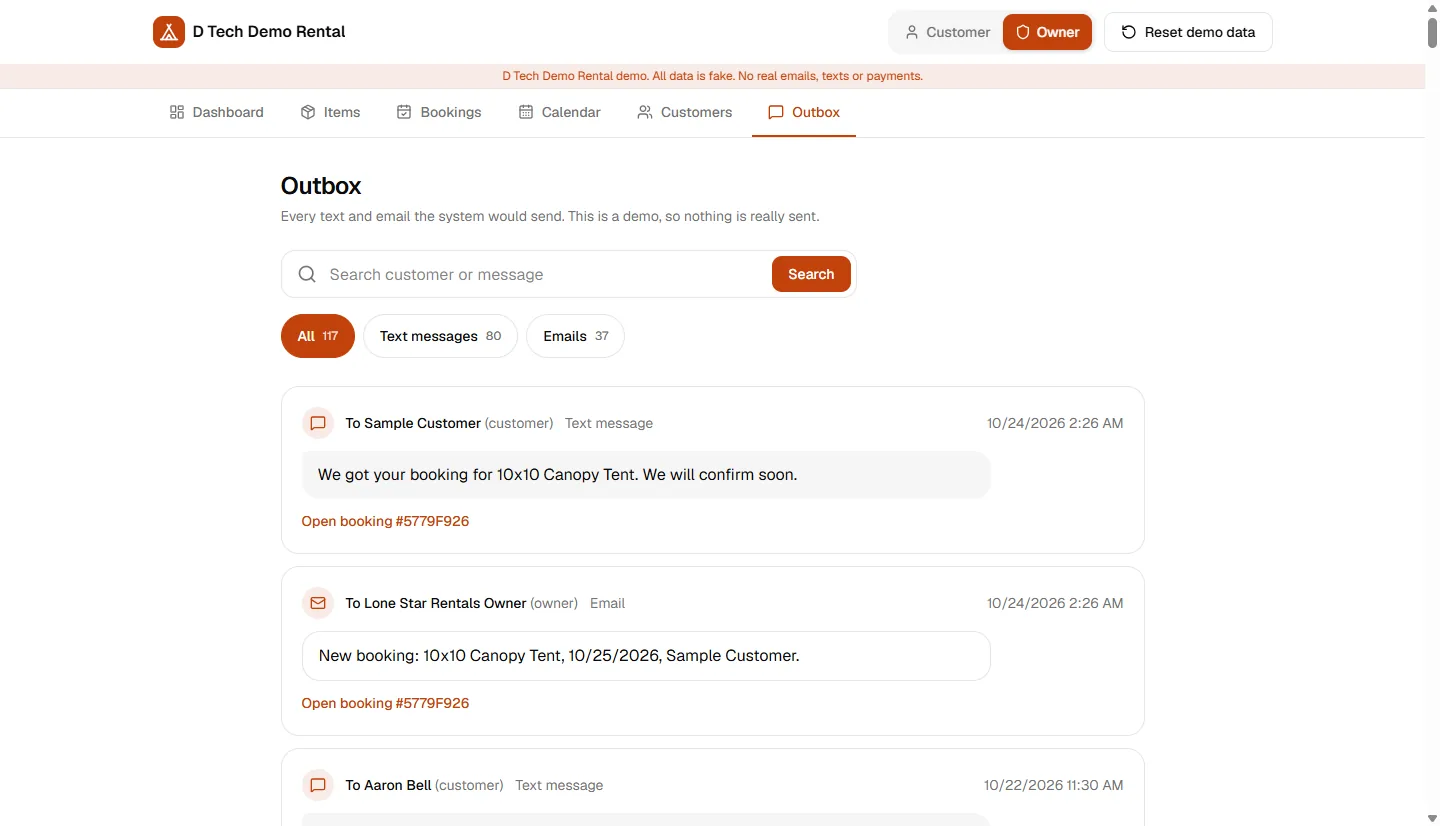The width and height of the screenshot is (1440, 826).
Task: Click the envelope icon beside Lone Star Rentals Owner
Action: (318, 603)
